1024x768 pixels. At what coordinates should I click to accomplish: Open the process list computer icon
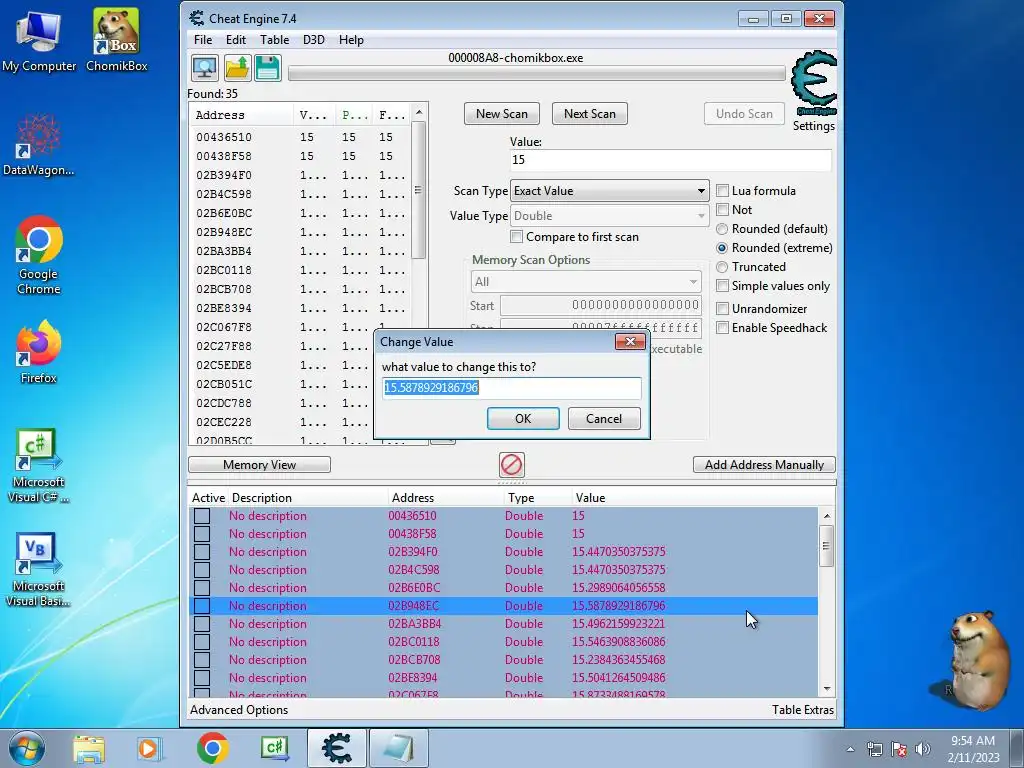point(204,68)
